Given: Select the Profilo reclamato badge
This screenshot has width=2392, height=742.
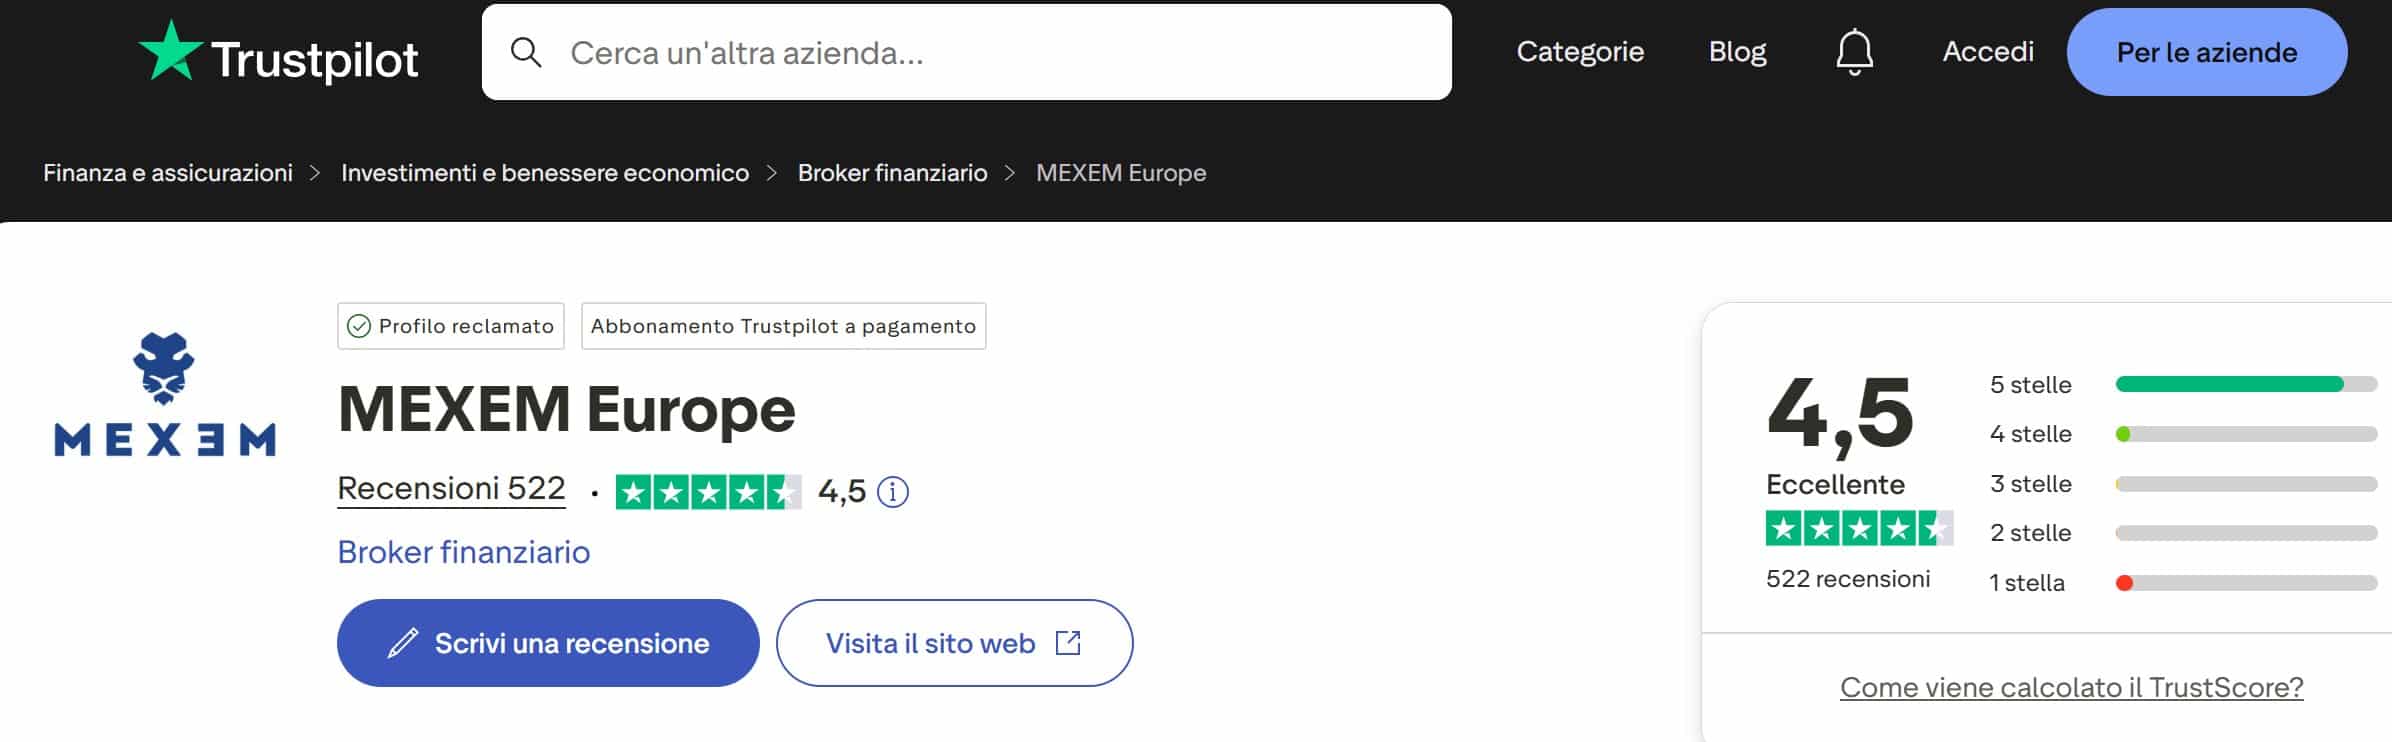Looking at the screenshot, I should 450,325.
